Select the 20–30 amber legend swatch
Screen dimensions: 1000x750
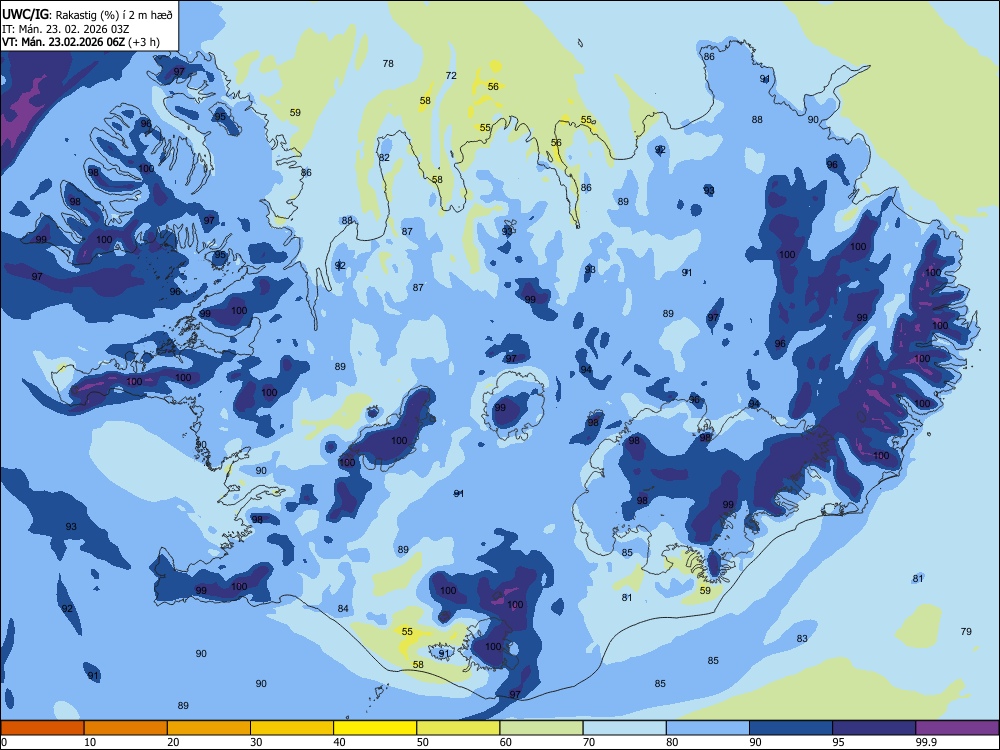pos(209,728)
